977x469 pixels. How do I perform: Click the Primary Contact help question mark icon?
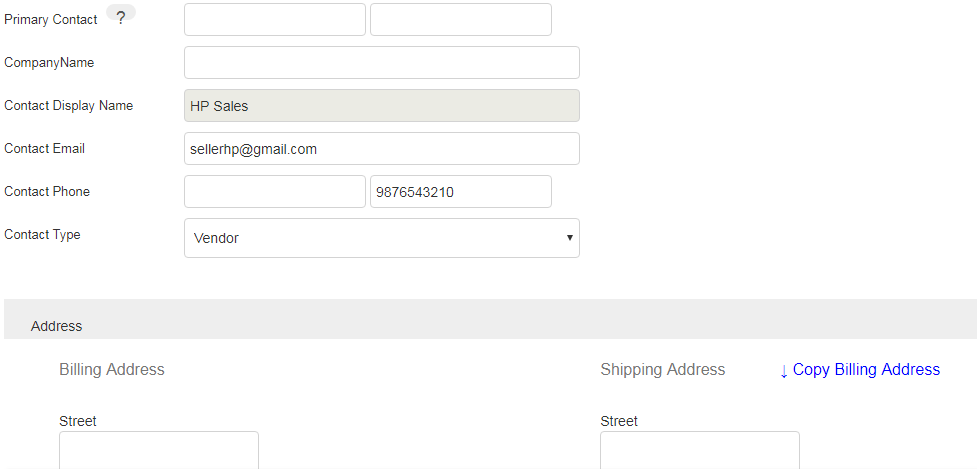tap(120, 18)
